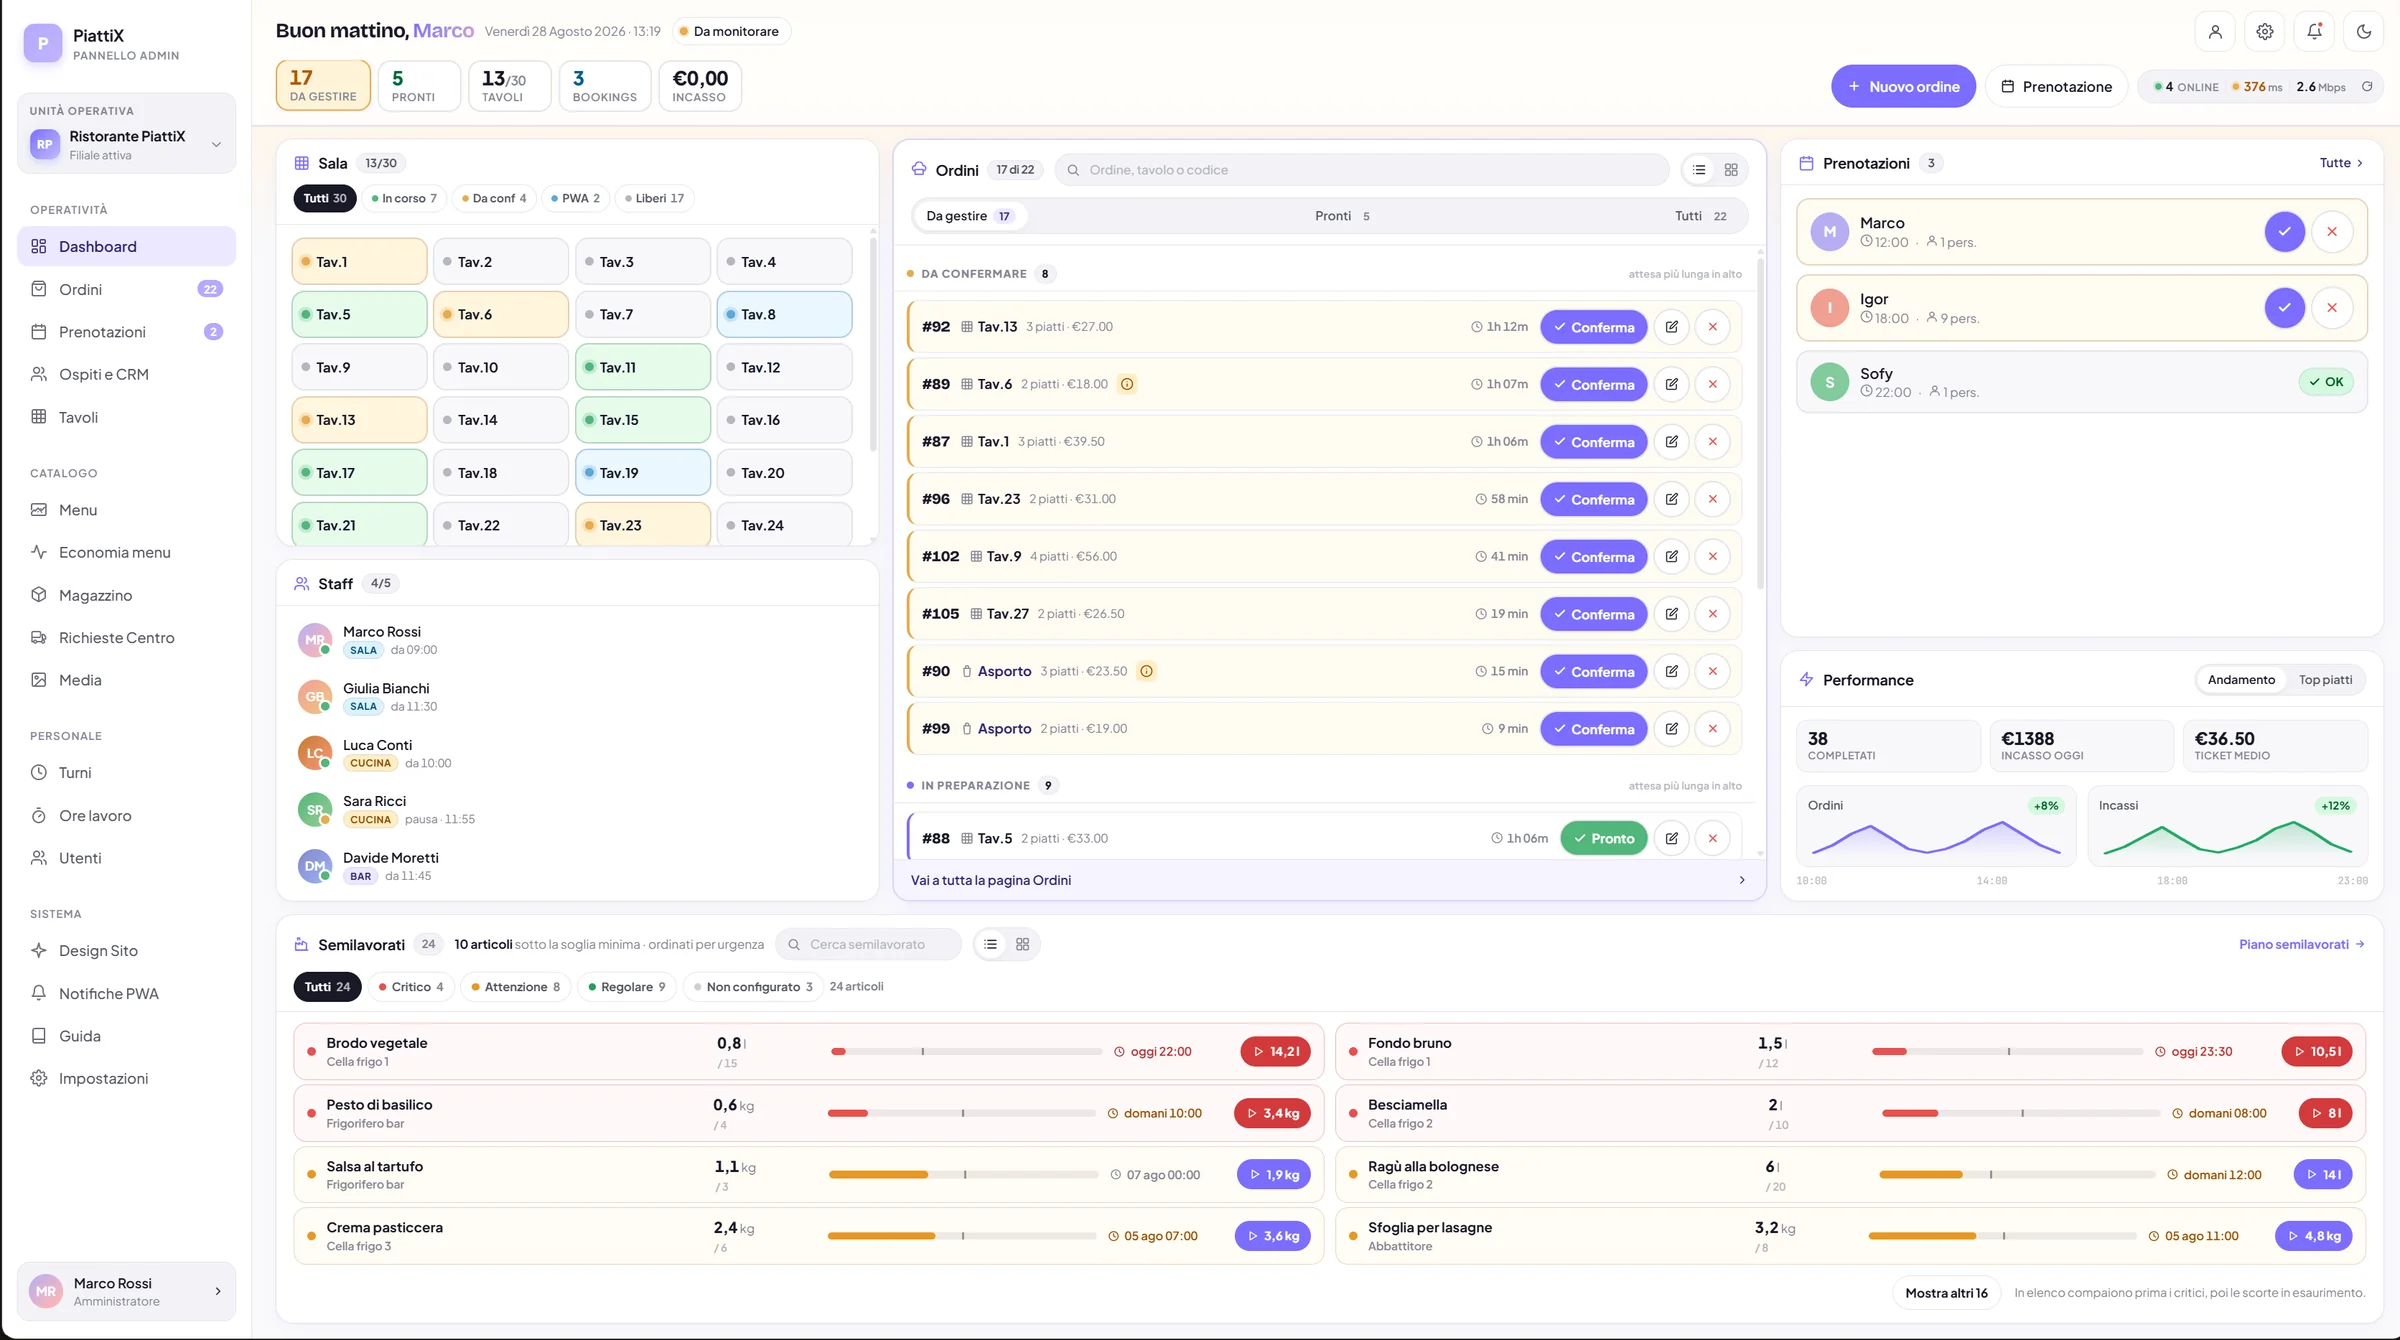
Task: Filter tables by Liberi
Action: (654, 198)
